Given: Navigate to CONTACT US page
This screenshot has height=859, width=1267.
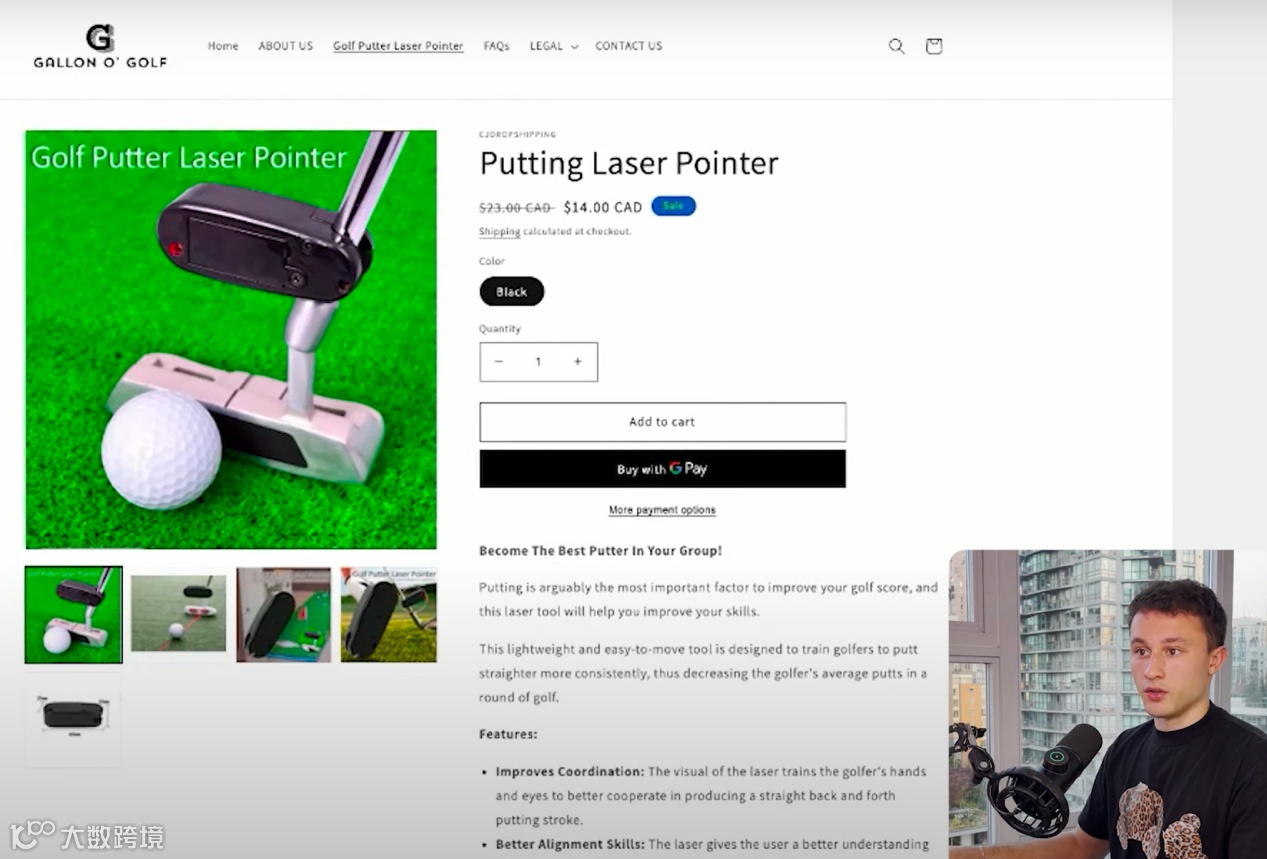Looking at the screenshot, I should click(628, 46).
